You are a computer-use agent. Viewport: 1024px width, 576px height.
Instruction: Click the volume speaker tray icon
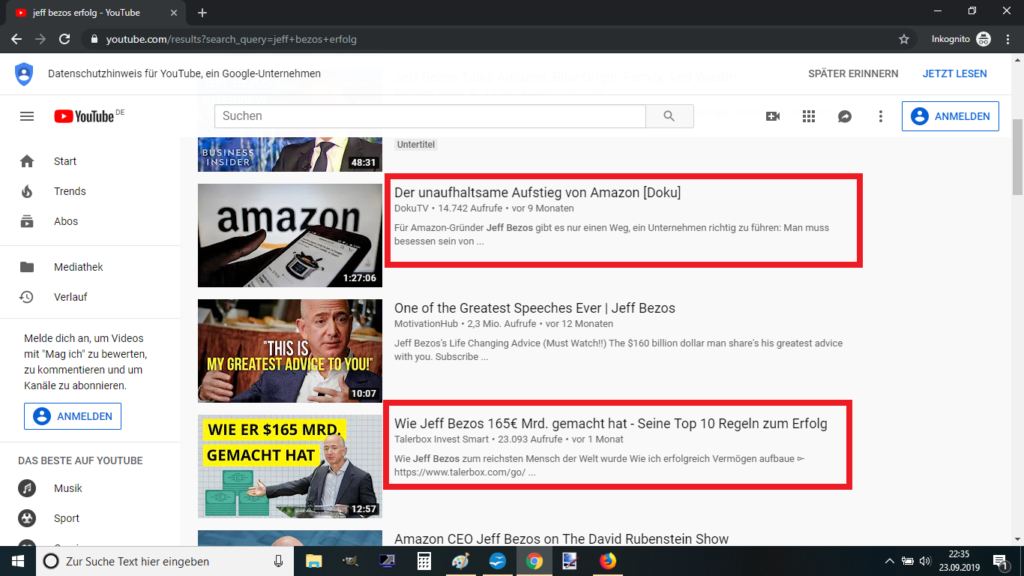click(925, 561)
